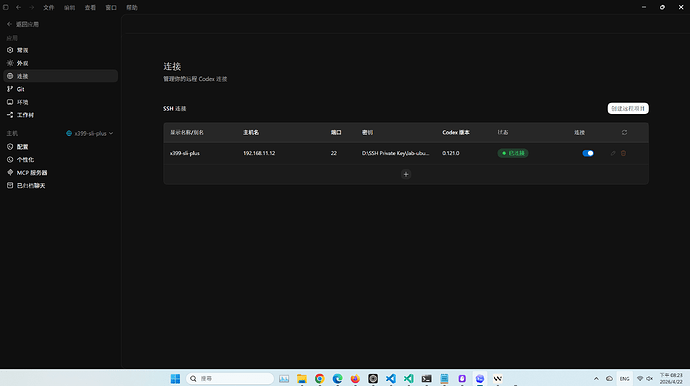Click the hostname 192.168.11.12
This screenshot has width=690, height=386.
[x=259, y=153]
